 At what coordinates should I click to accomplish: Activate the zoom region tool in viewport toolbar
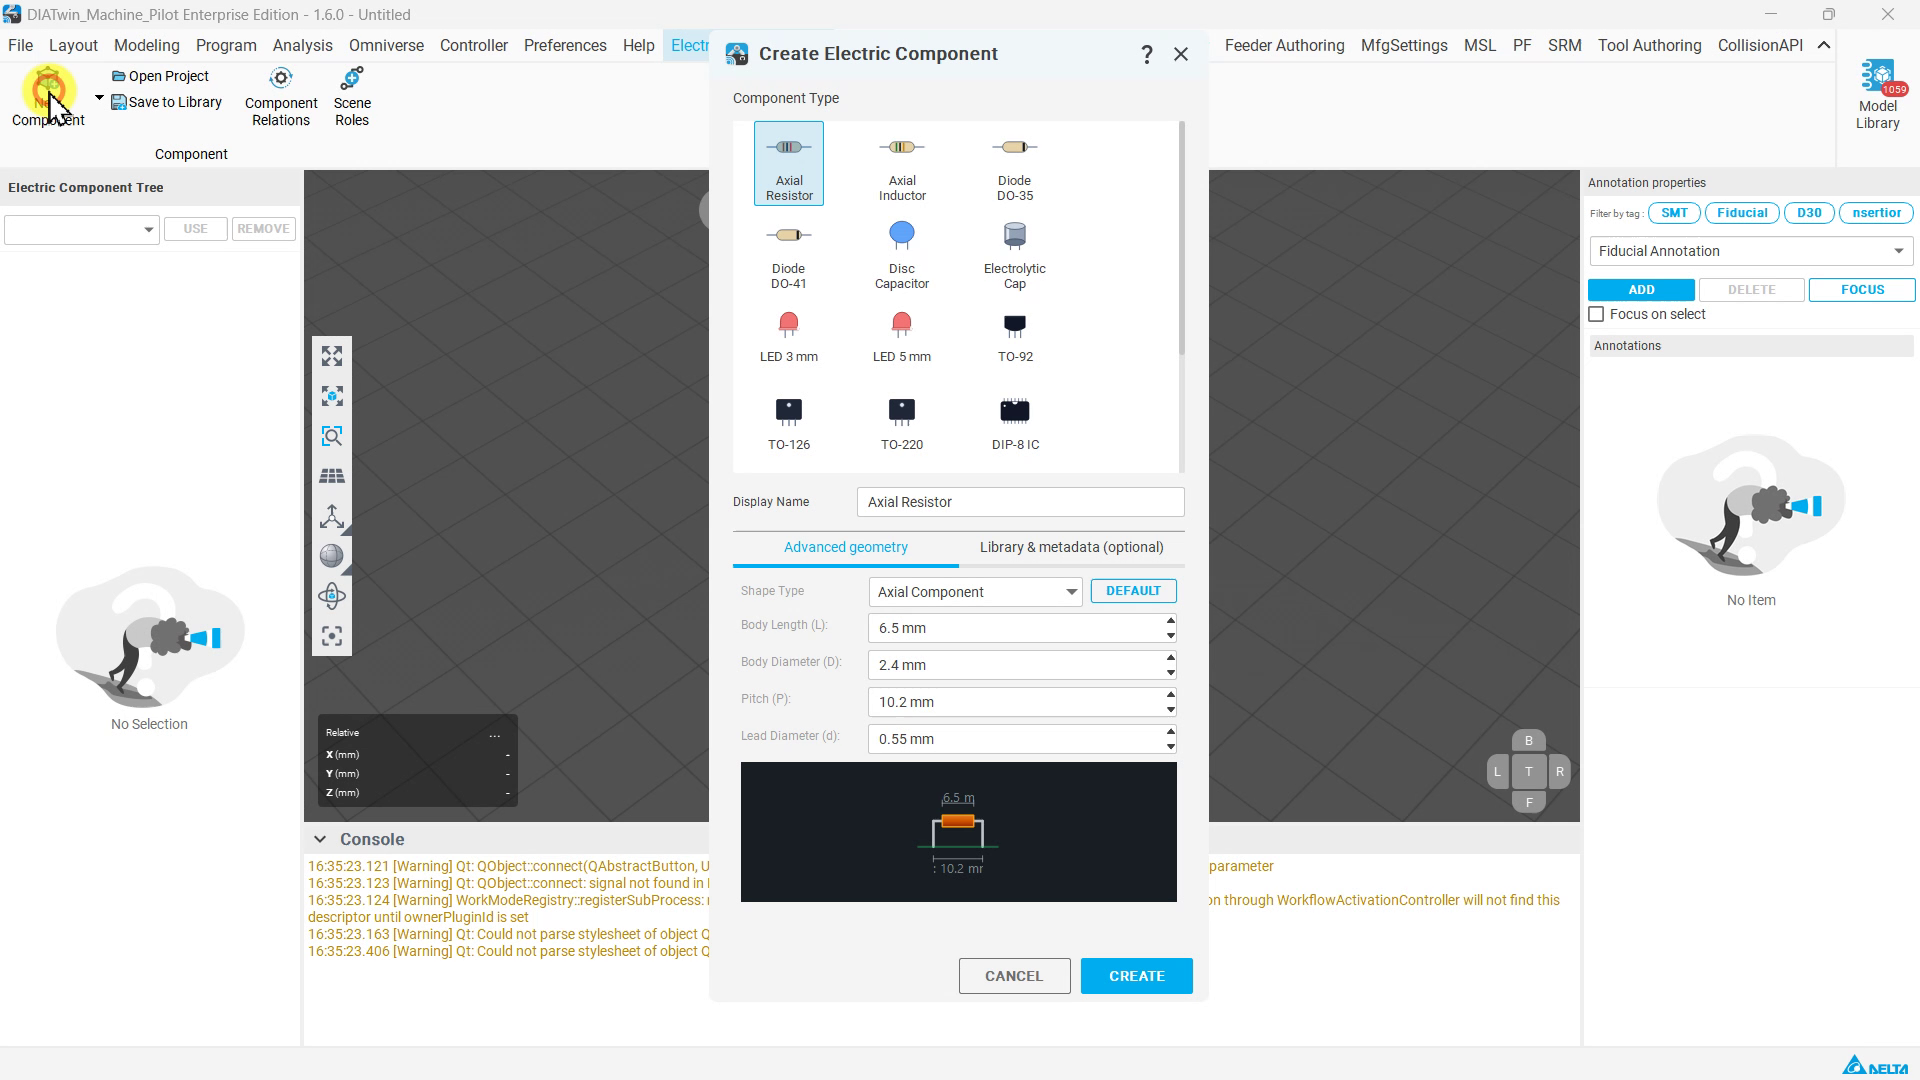332,436
